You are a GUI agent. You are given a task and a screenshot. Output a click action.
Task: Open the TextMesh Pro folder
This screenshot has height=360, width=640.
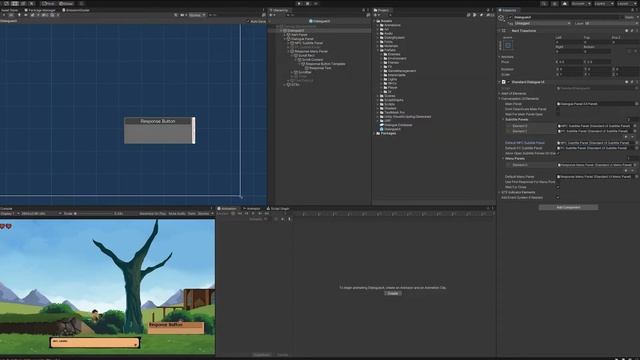tap(394, 112)
